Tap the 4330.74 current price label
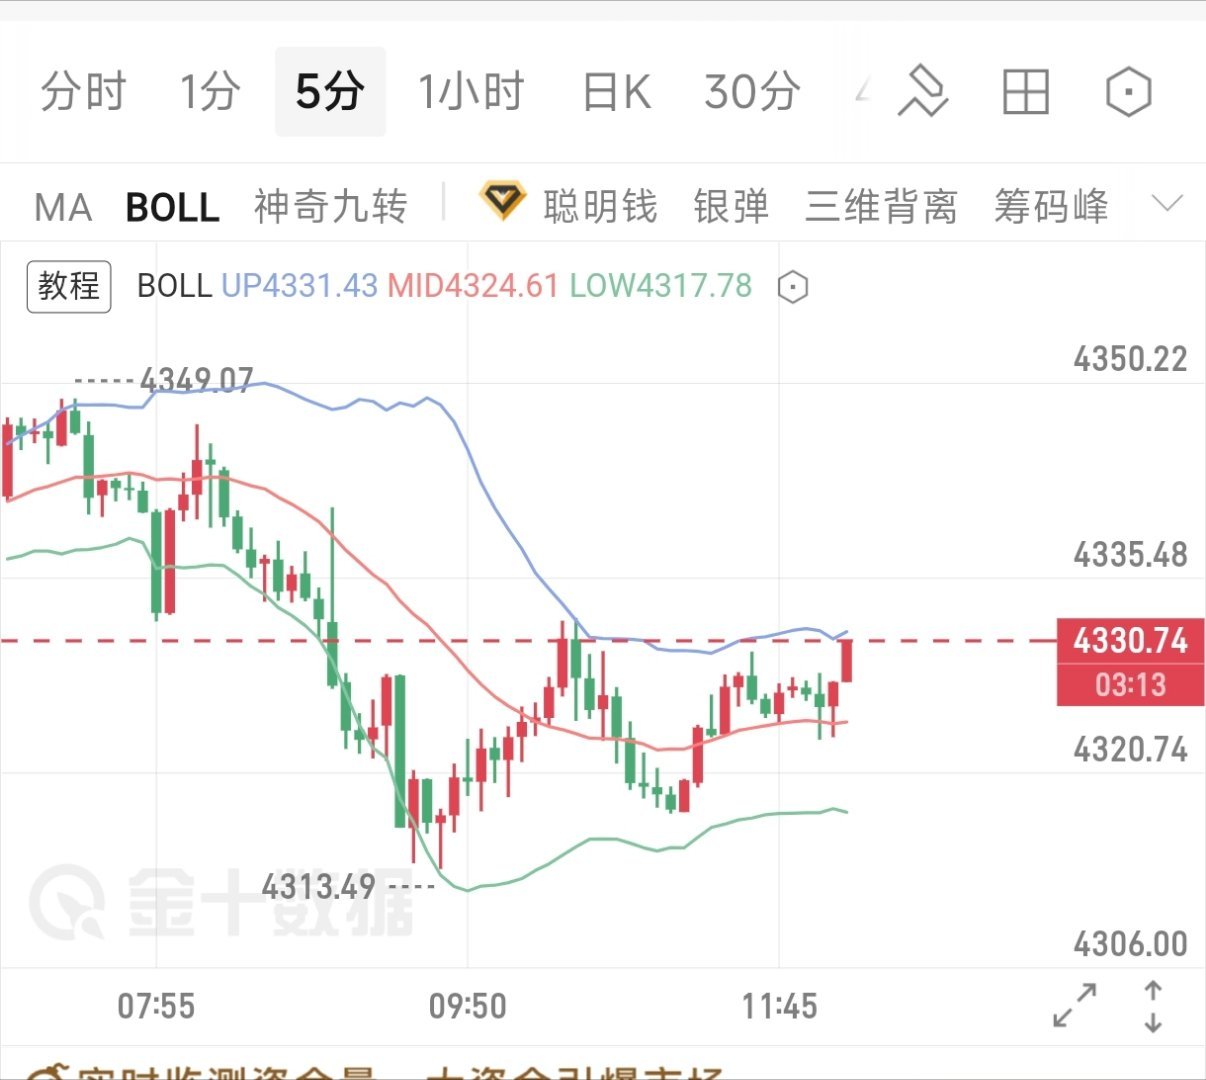 pos(1130,640)
